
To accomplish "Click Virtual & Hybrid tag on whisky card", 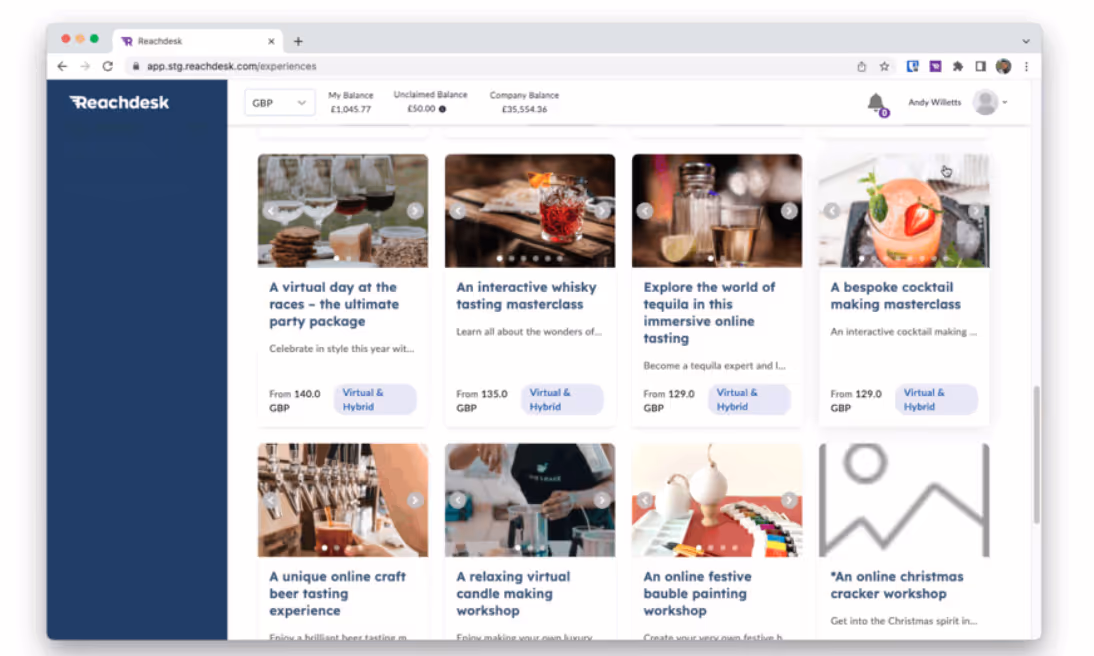I will coord(562,400).
